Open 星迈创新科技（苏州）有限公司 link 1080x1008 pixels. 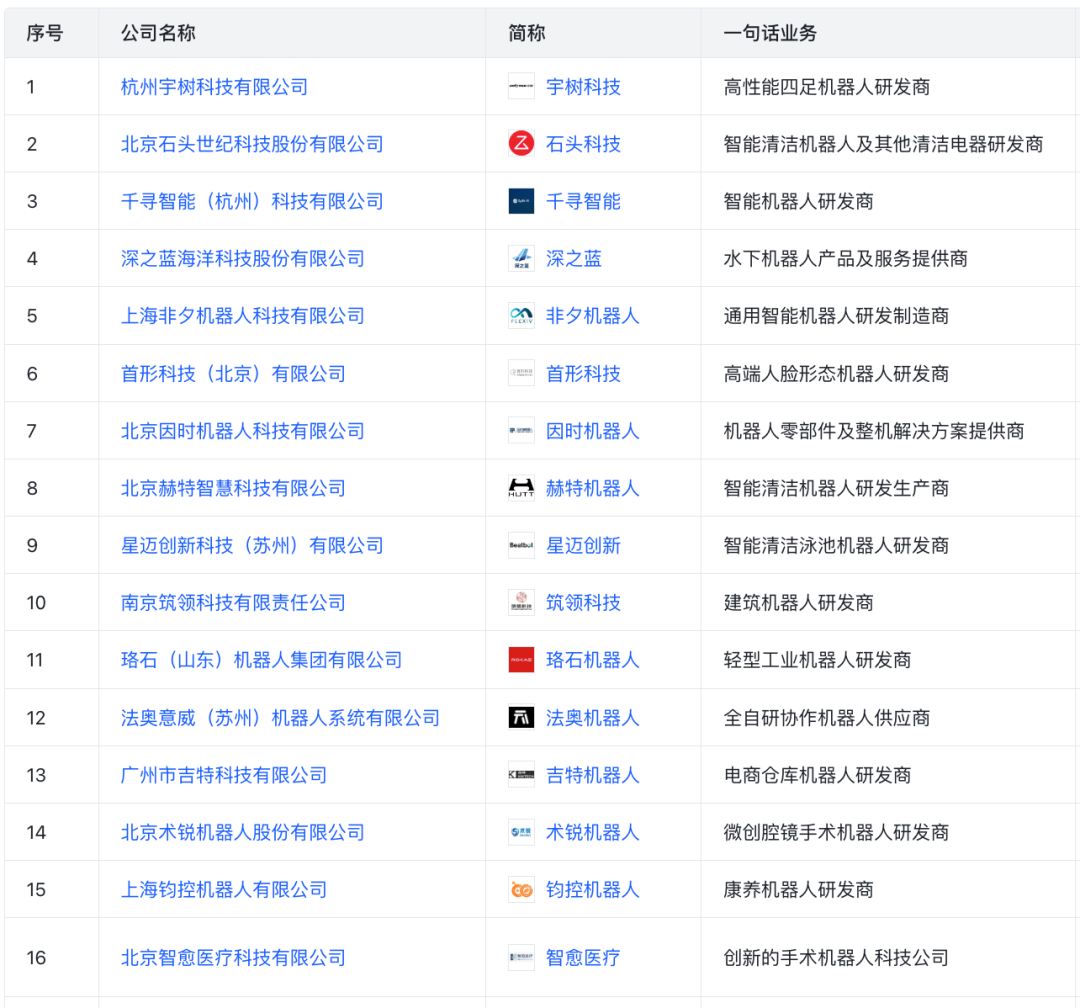(x=252, y=545)
